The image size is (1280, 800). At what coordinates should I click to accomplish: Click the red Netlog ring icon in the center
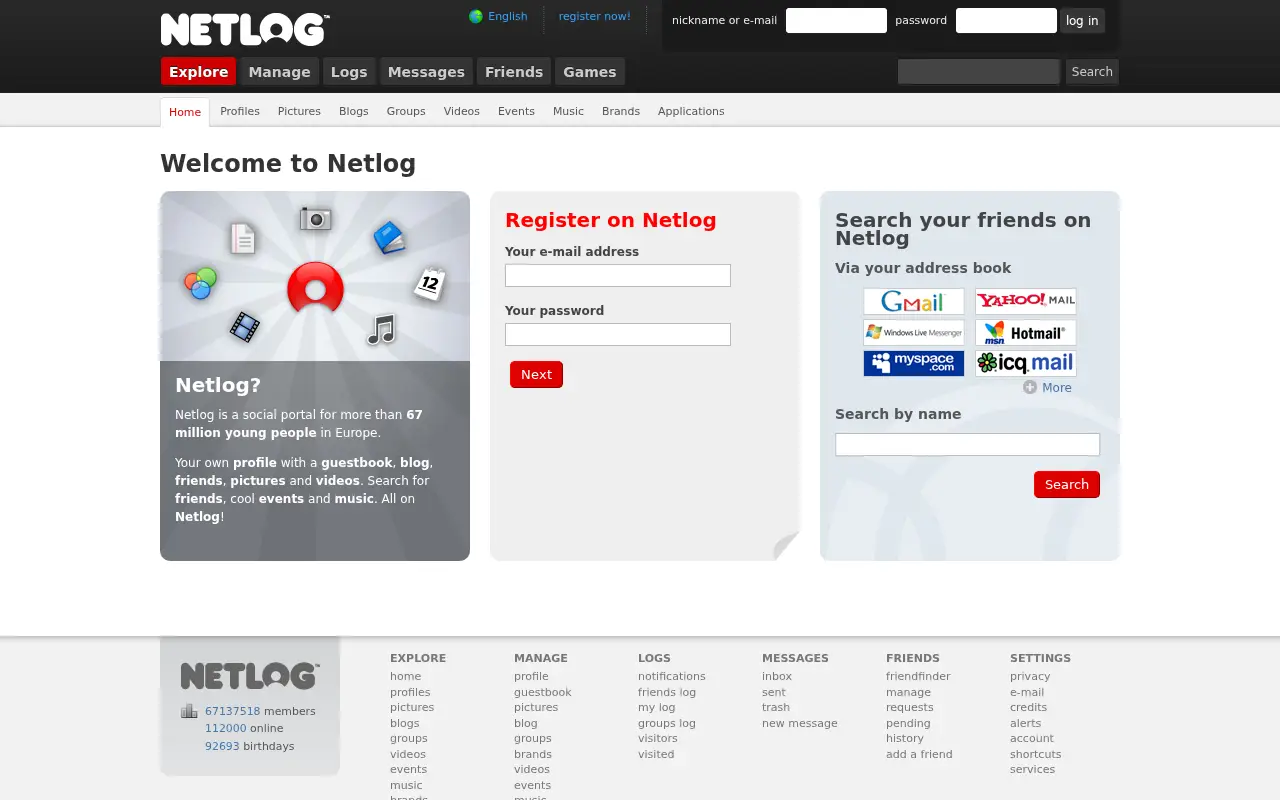315,289
